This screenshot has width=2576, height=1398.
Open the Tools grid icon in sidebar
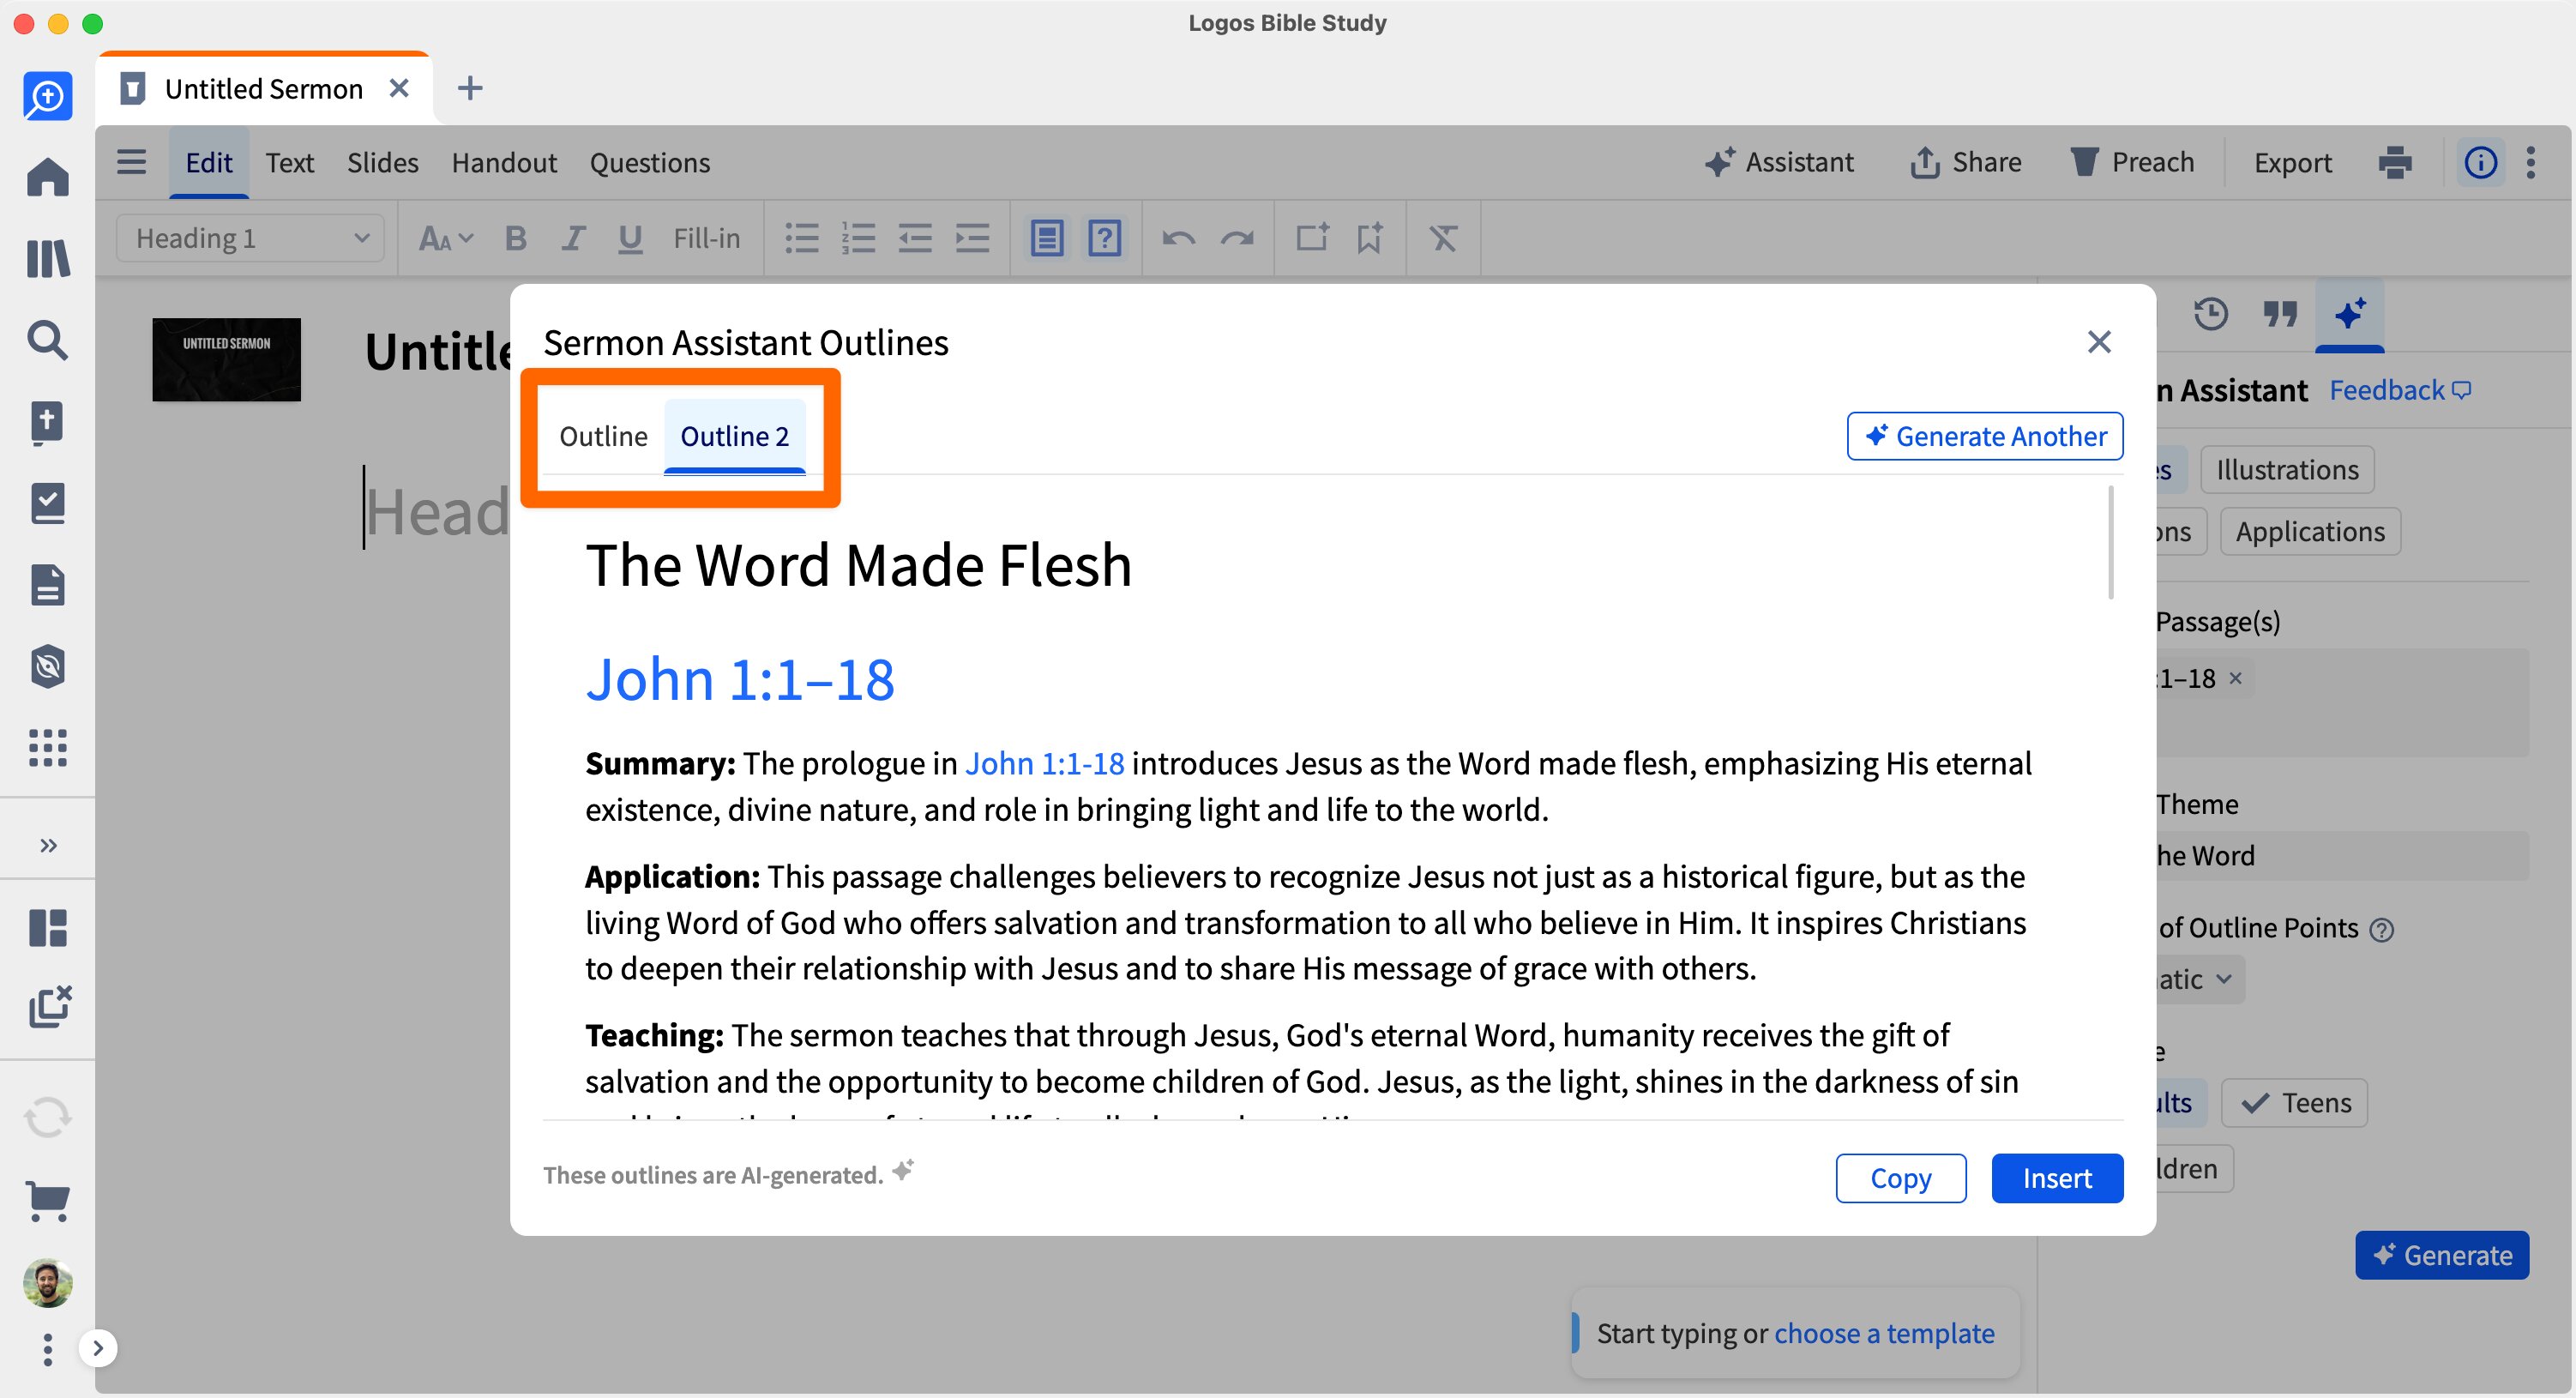coord(47,748)
